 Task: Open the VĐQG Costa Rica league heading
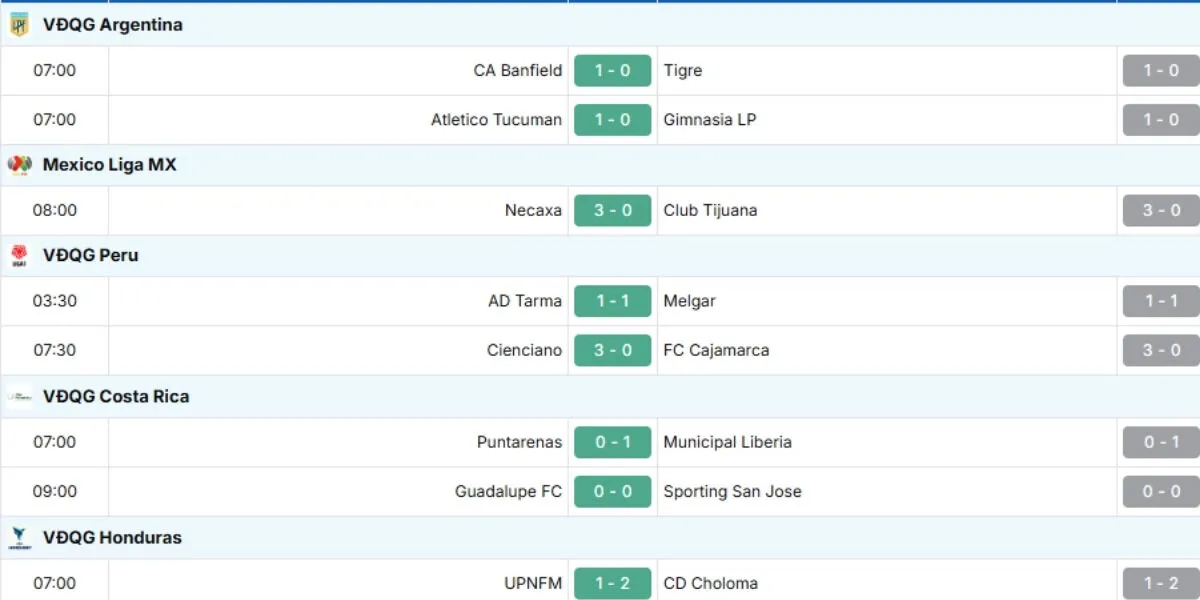[x=115, y=396]
